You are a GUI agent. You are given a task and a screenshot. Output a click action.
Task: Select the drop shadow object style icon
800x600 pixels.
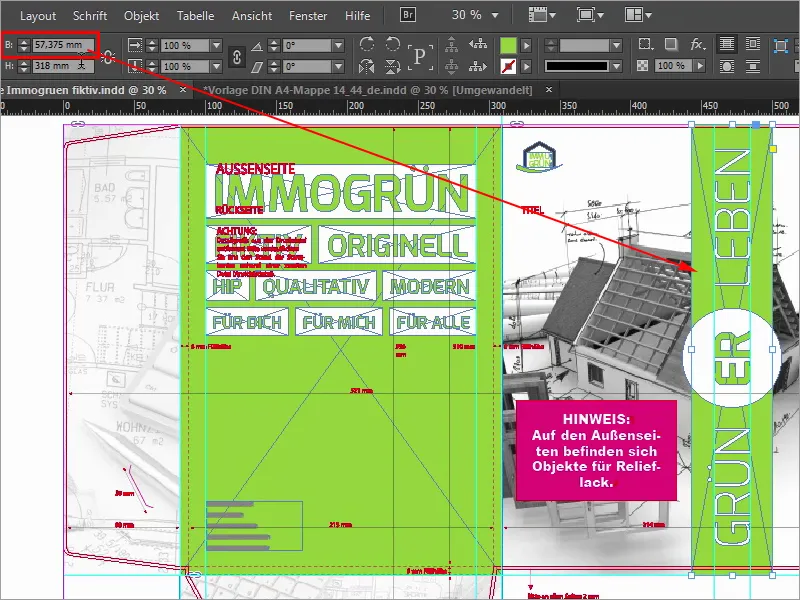tap(672, 45)
